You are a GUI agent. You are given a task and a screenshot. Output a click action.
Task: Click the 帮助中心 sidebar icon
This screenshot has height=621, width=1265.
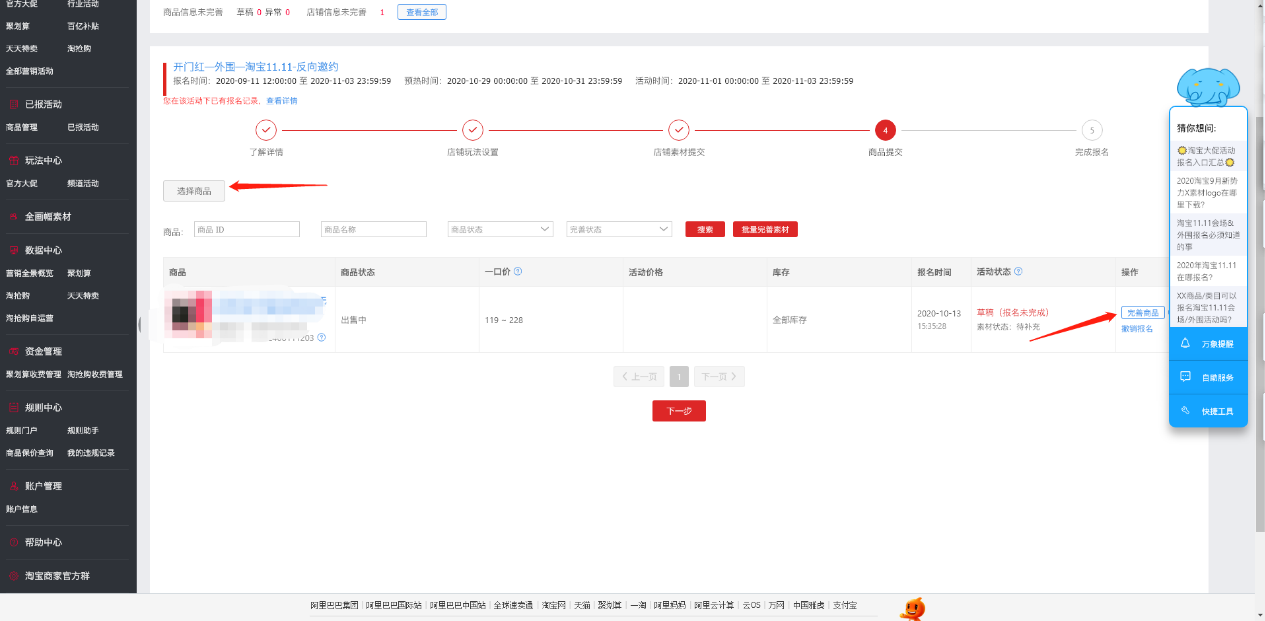[x=13, y=542]
